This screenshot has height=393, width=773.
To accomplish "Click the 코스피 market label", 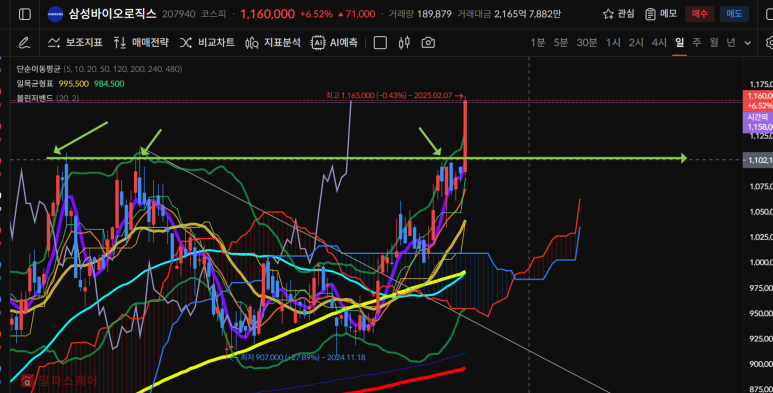I will (212, 14).
